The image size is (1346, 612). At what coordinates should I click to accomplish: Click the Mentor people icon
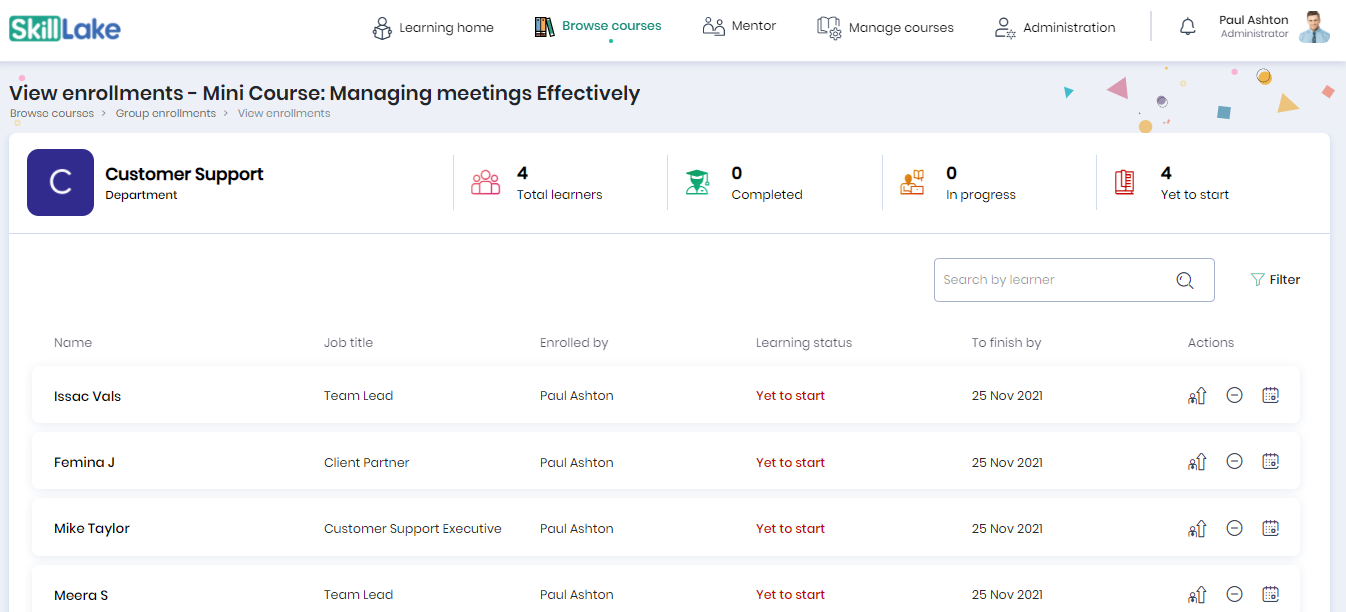coord(714,27)
